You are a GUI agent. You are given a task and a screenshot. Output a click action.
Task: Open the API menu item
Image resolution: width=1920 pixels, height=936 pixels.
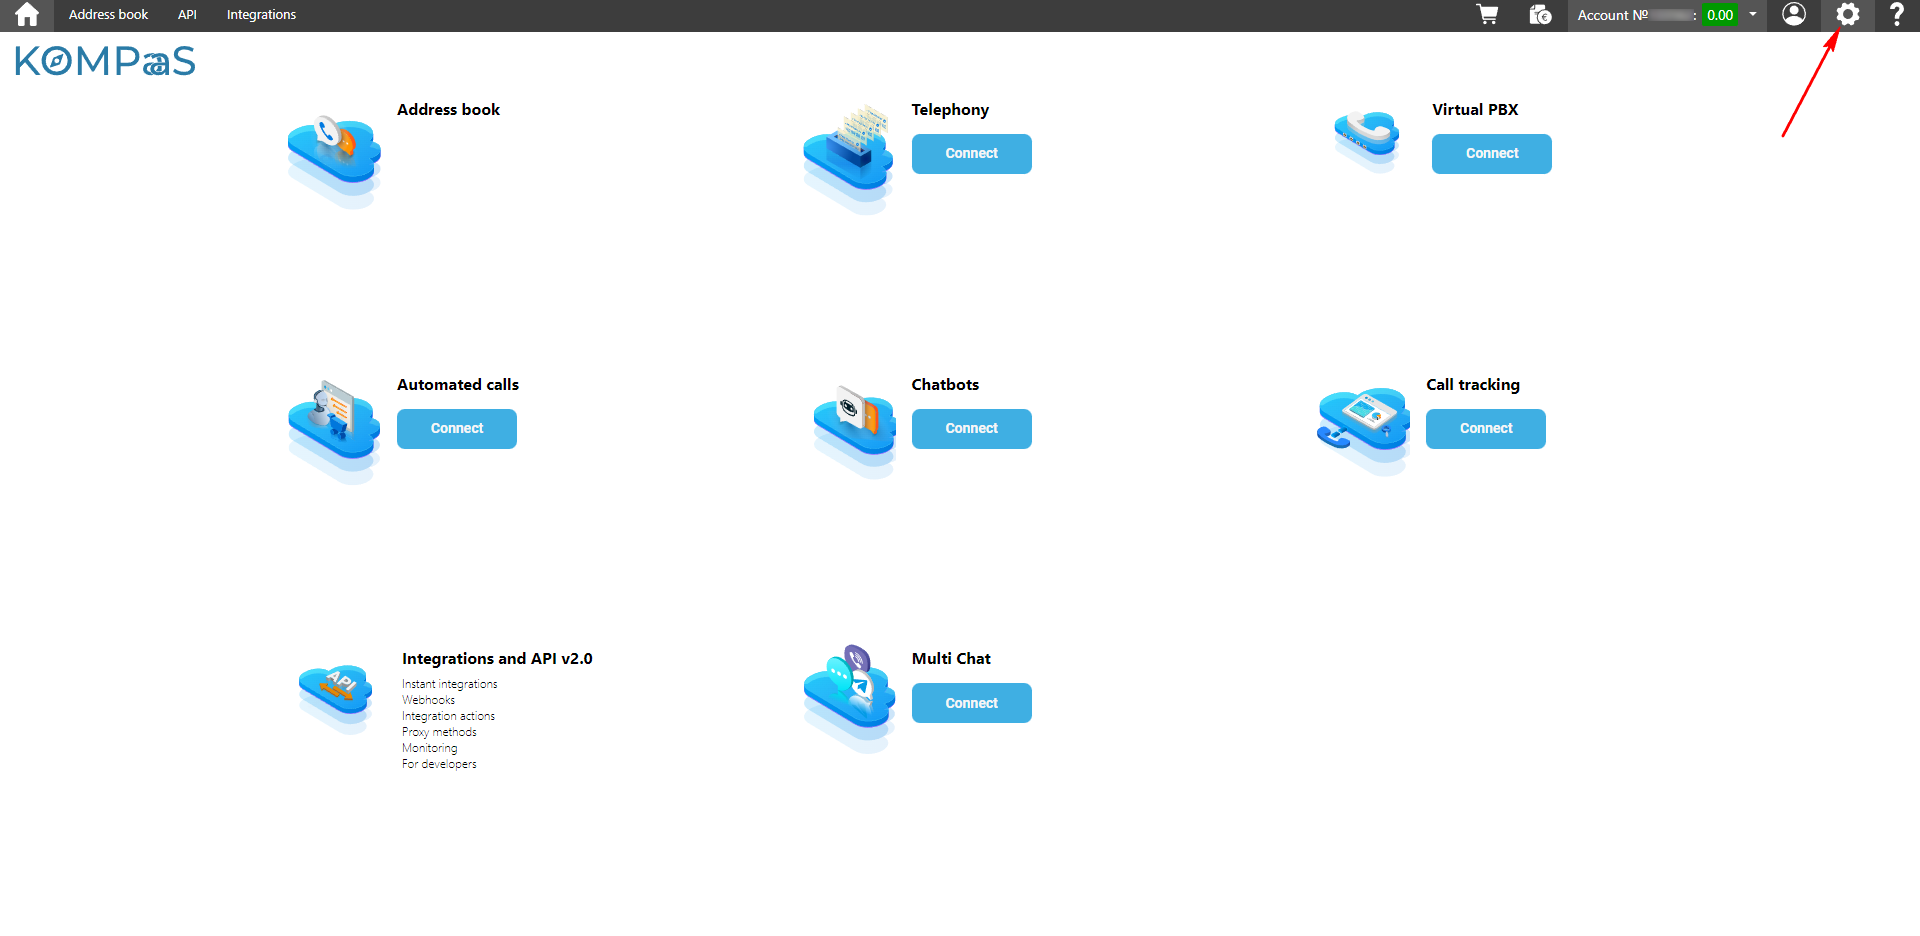click(x=187, y=15)
